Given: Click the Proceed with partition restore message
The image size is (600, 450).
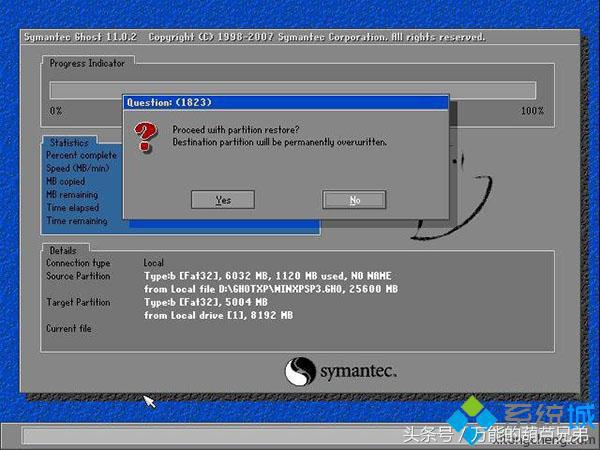Looking at the screenshot, I should (x=236, y=130).
